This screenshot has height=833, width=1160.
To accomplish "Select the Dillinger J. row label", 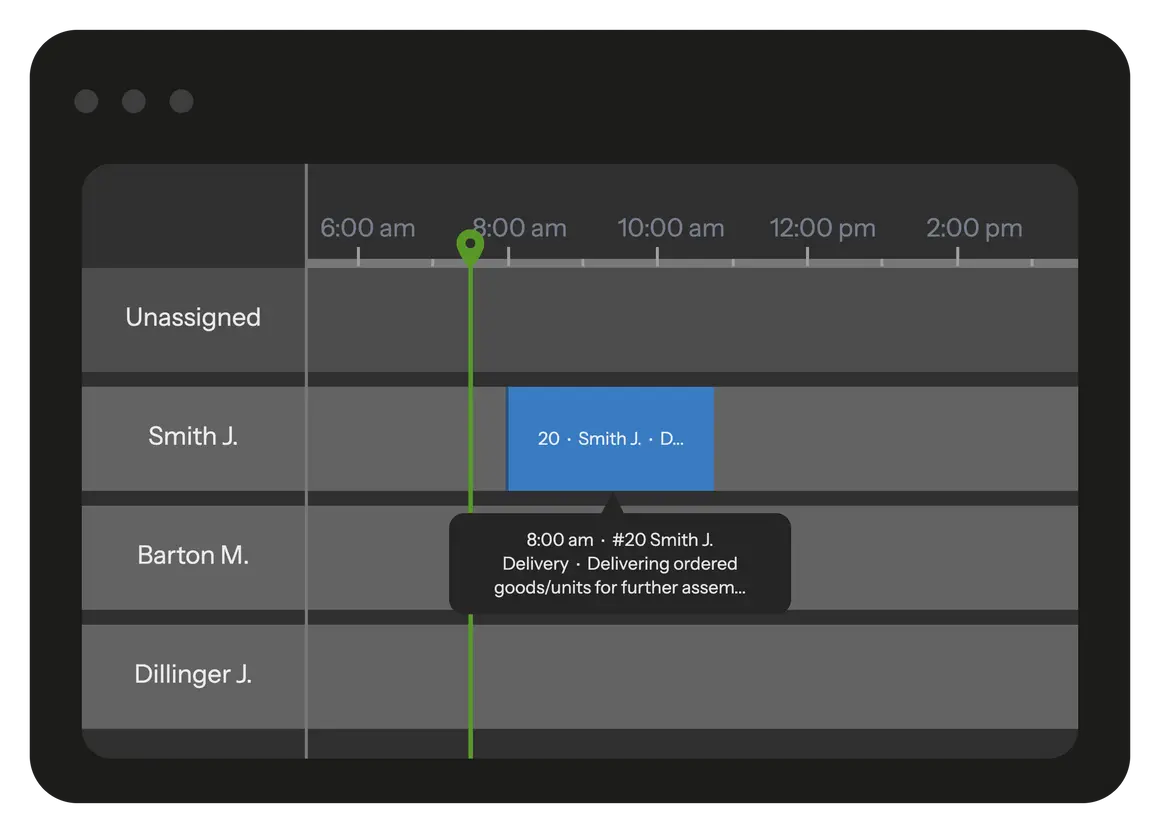I will [x=193, y=675].
